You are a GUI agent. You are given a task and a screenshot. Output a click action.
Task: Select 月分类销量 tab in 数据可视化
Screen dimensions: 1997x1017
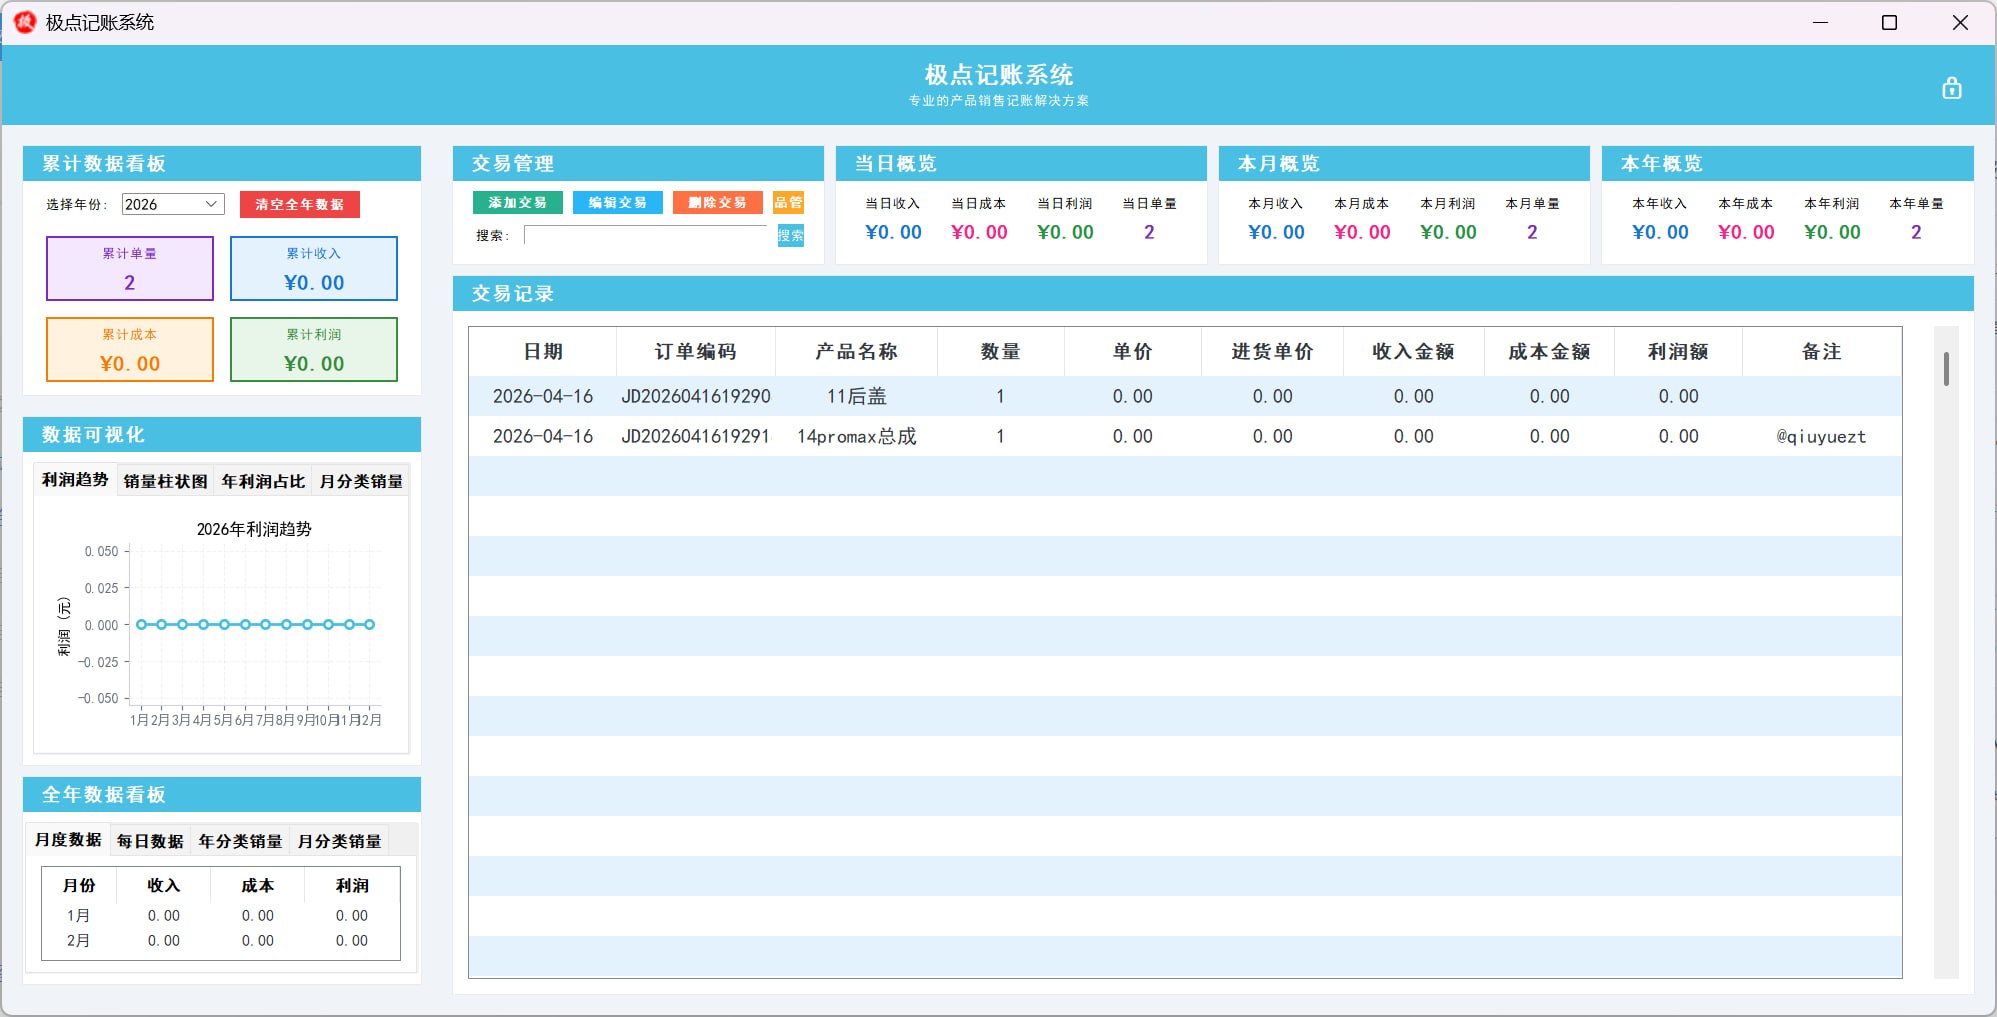pos(360,481)
